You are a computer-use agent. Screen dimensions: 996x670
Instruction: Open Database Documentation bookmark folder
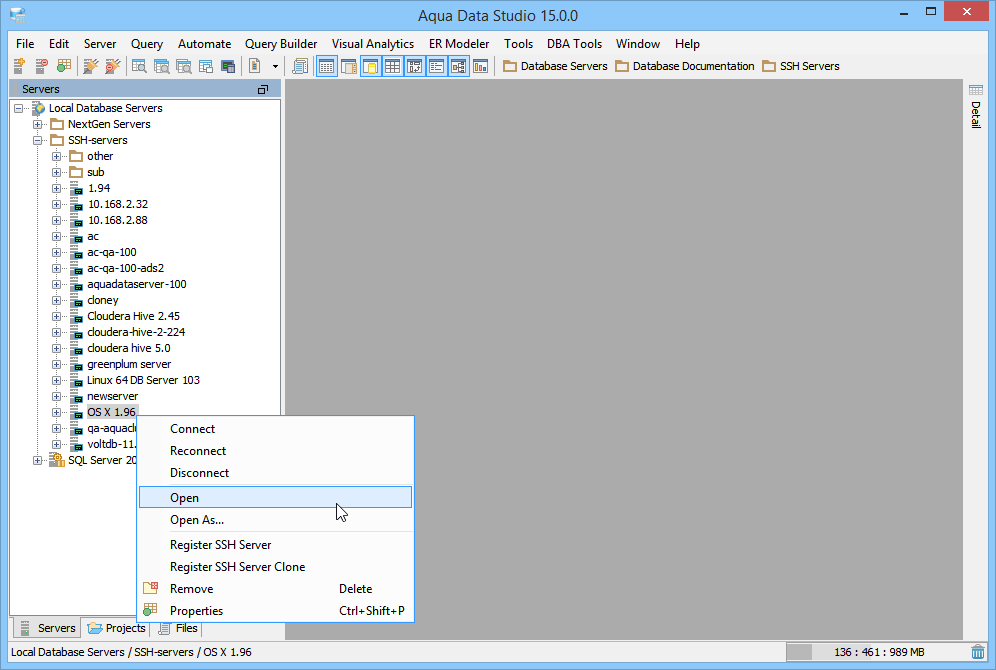(685, 66)
